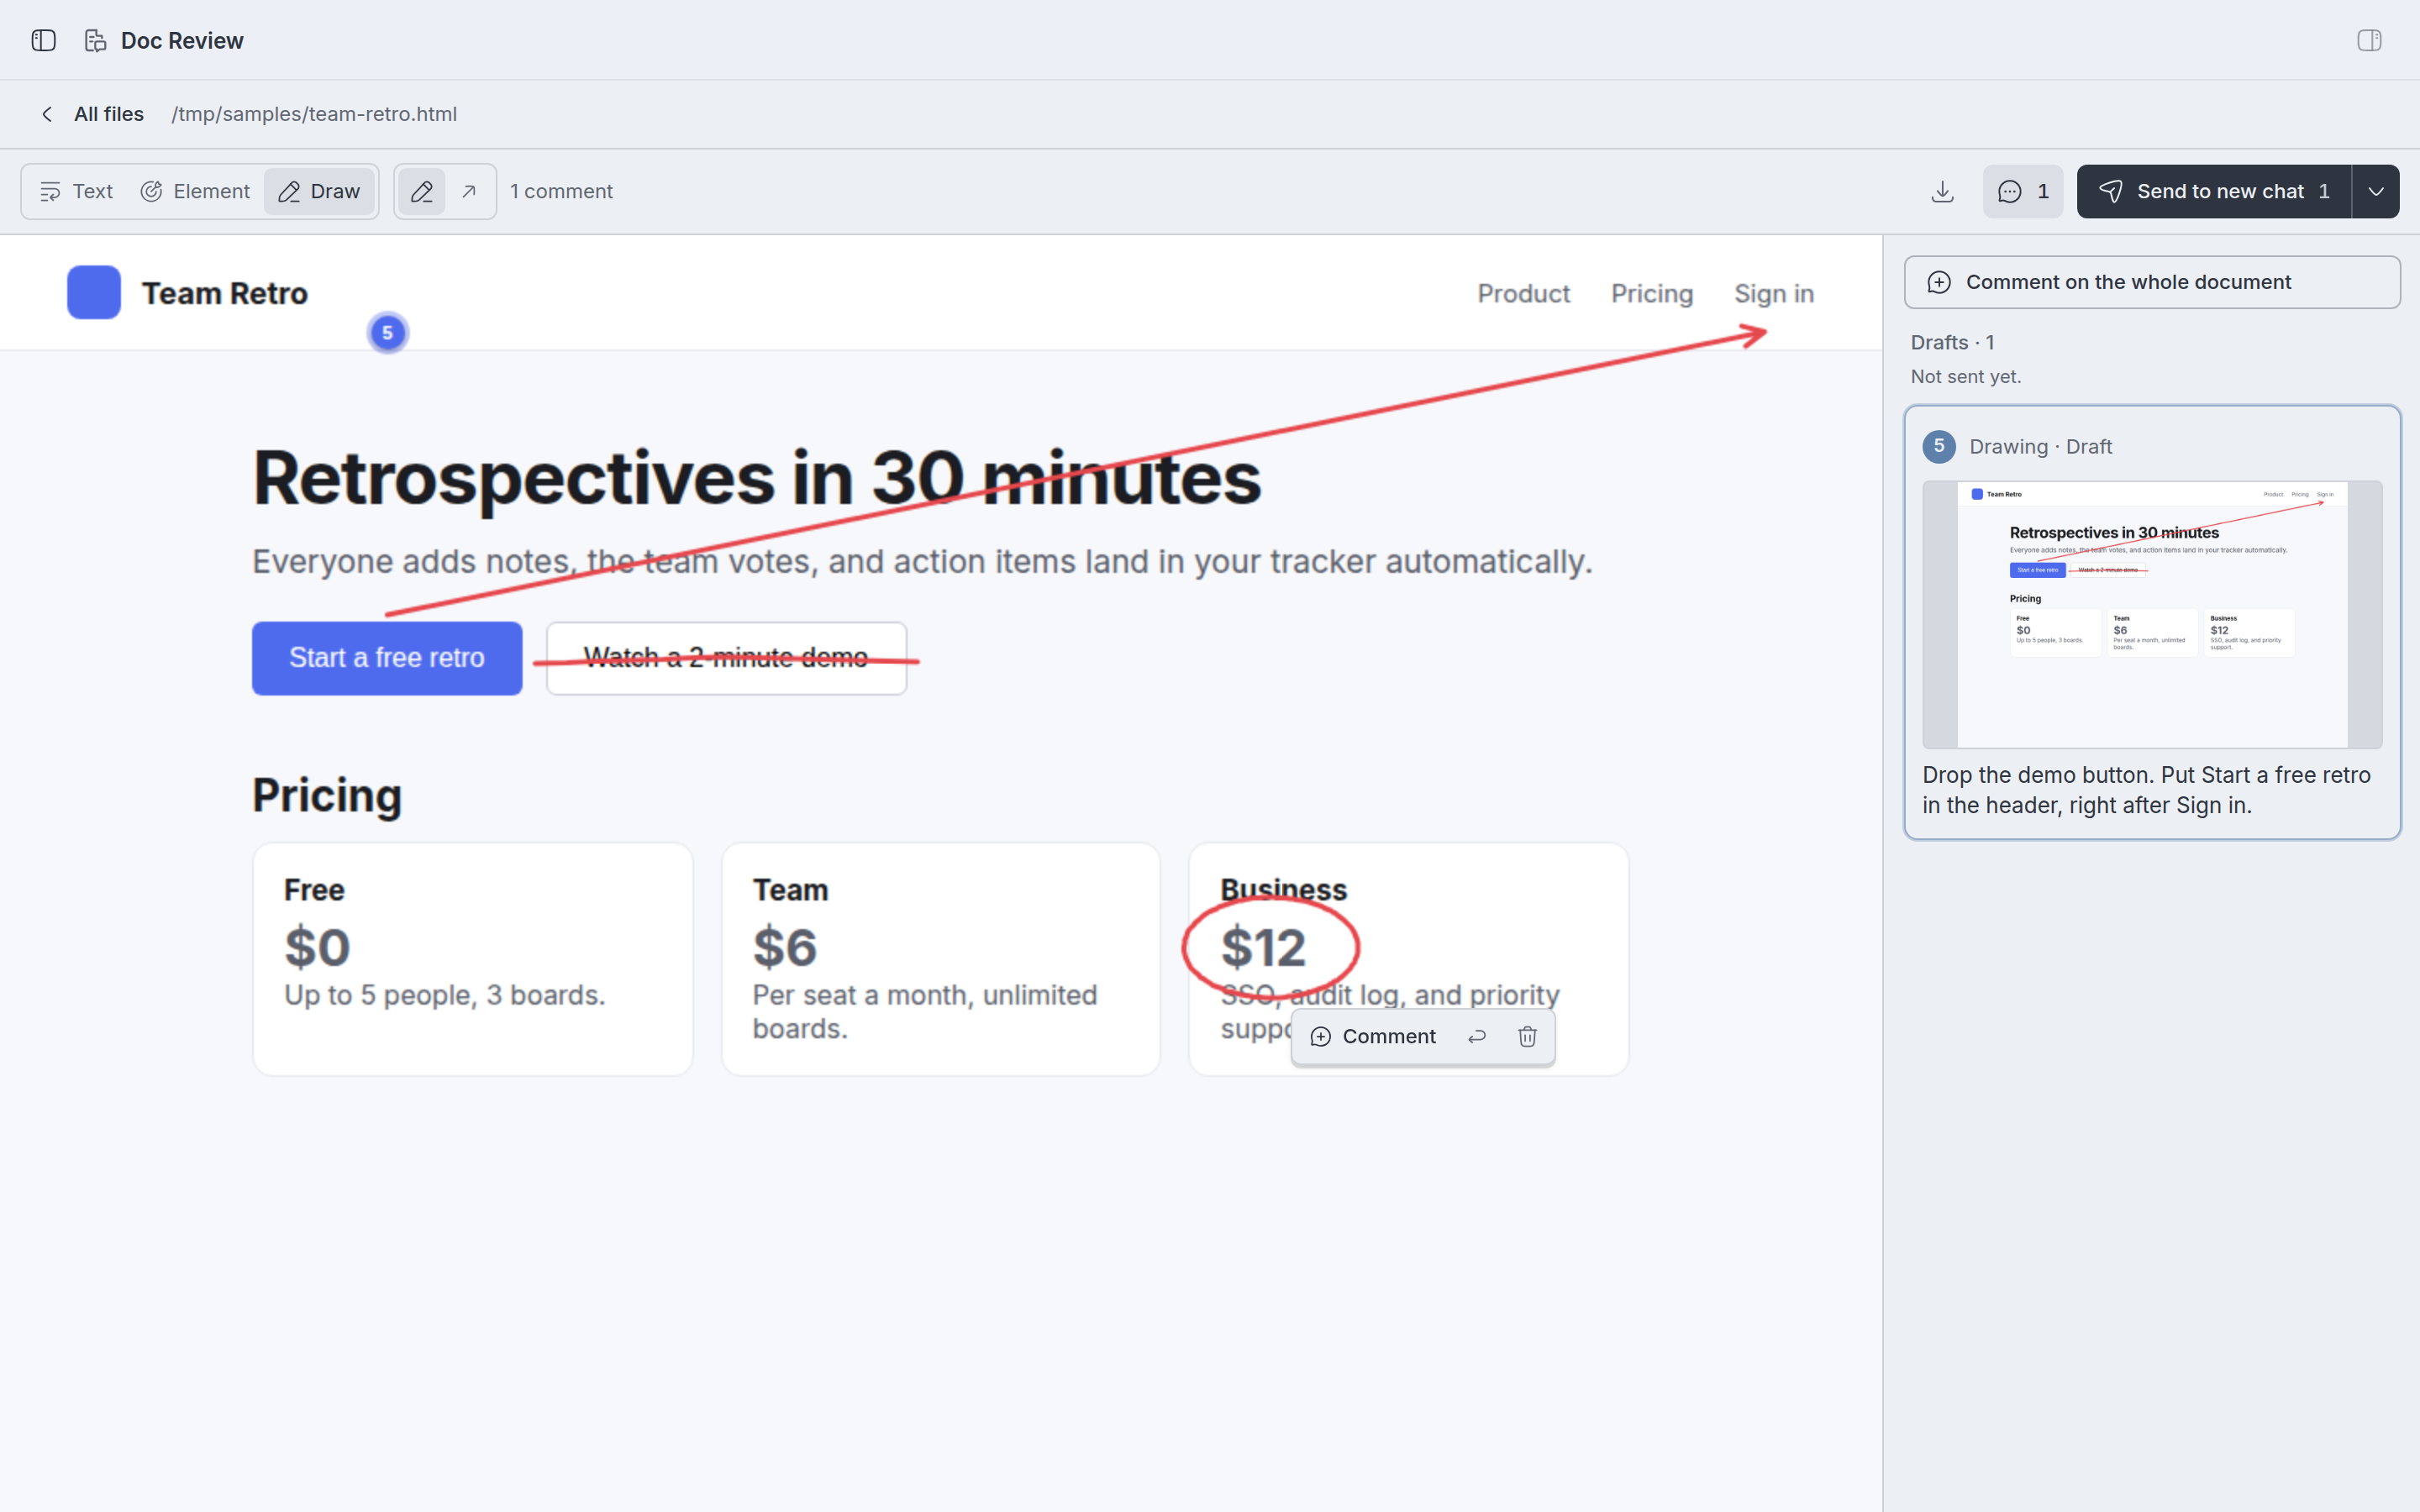Open the Pricing nav link
The image size is (2420, 1512).
coord(1652,294)
